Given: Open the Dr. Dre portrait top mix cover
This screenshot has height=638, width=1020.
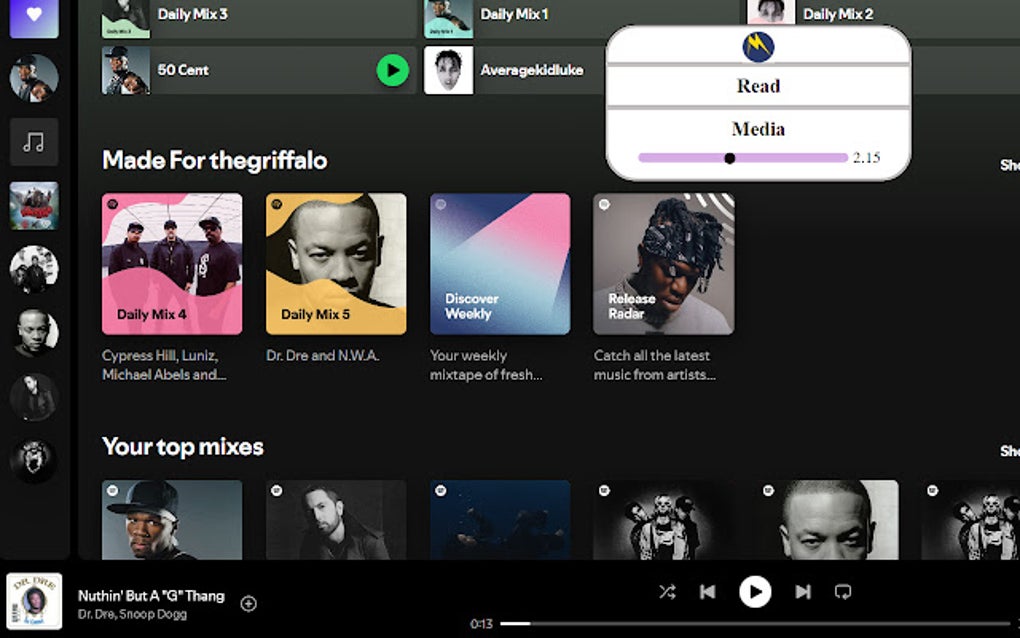Looking at the screenshot, I should 827,520.
